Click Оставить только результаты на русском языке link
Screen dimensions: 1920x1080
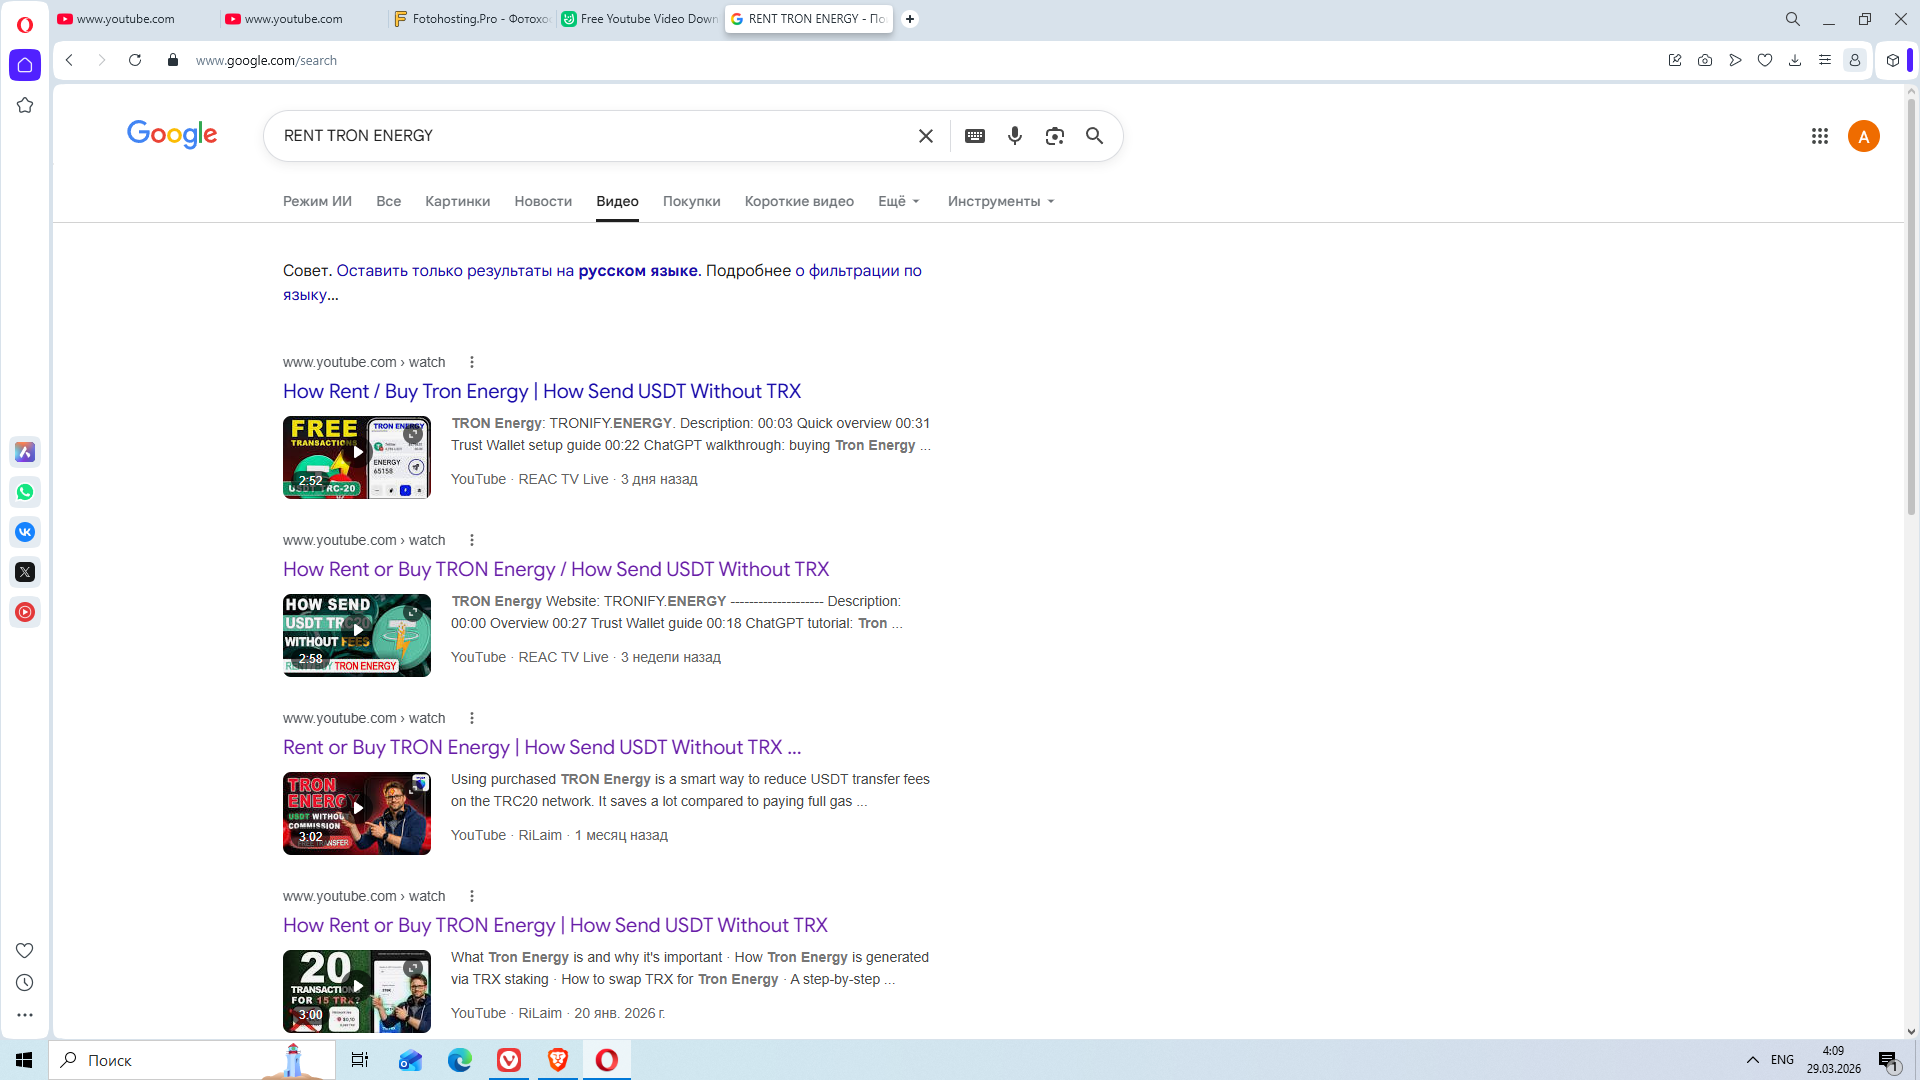(517, 270)
